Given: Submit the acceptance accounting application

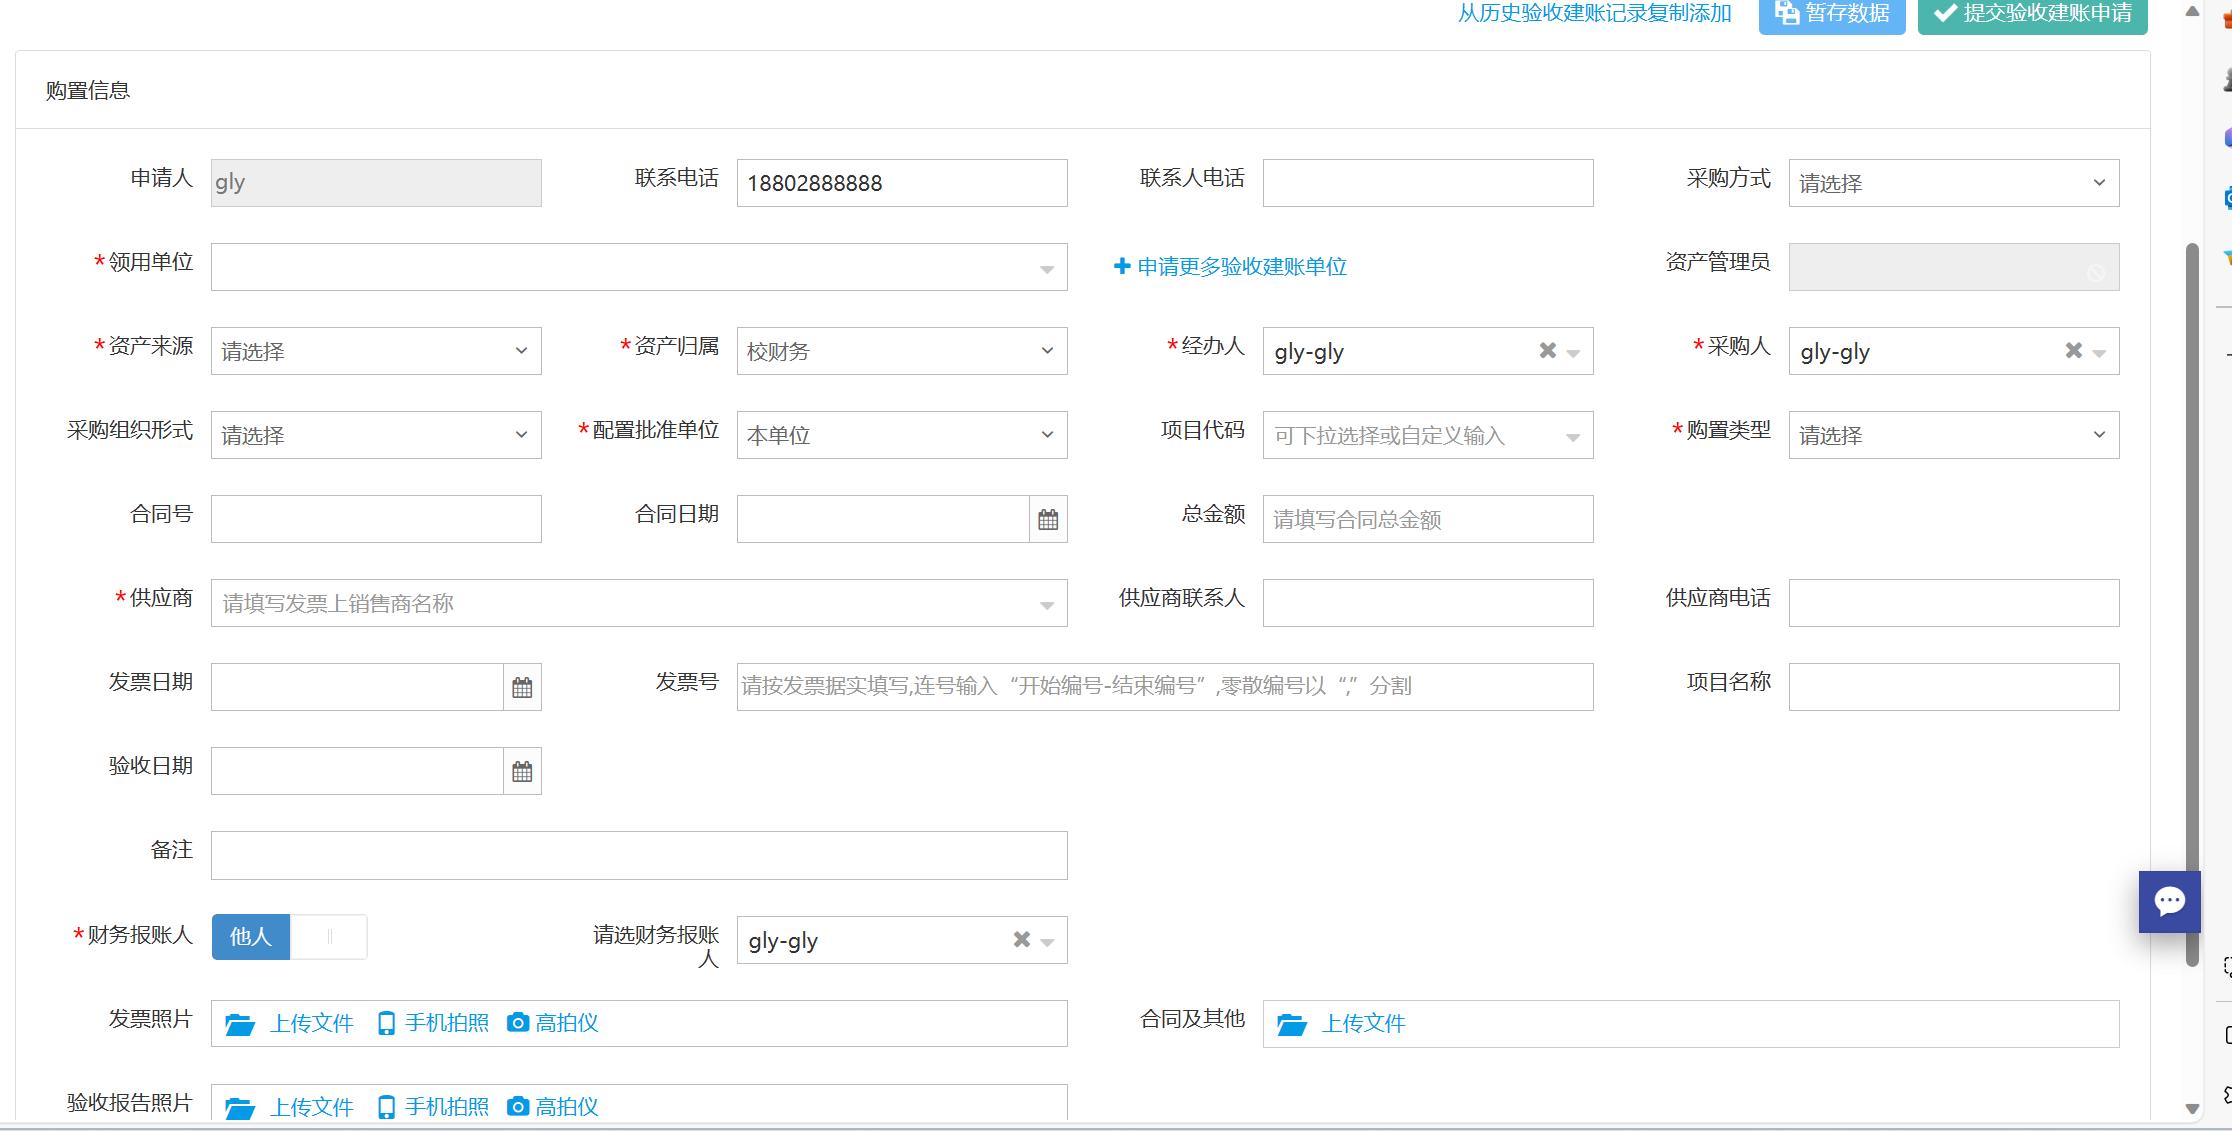Looking at the screenshot, I should (2032, 14).
